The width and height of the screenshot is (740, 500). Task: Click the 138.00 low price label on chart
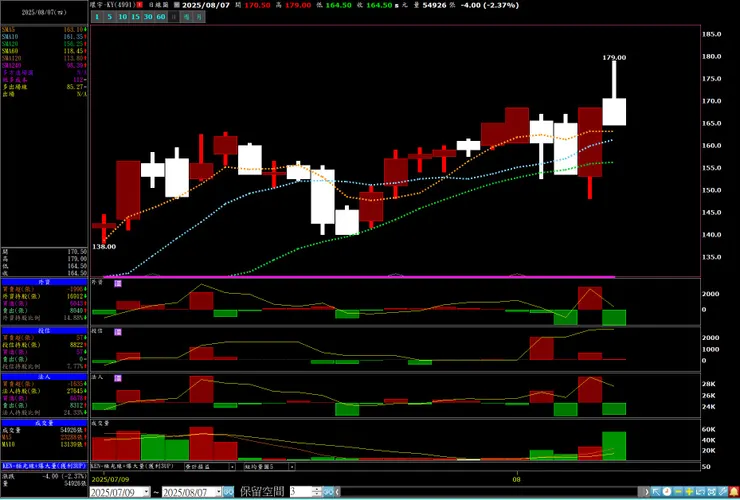[104, 246]
